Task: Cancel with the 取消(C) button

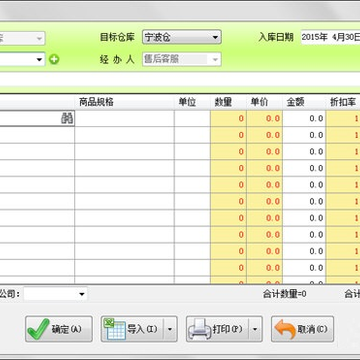Action: [302, 329]
